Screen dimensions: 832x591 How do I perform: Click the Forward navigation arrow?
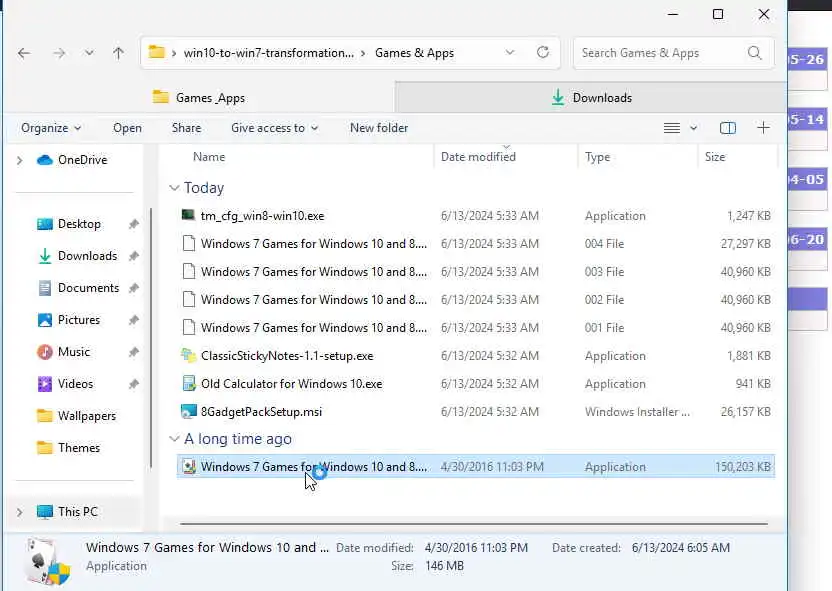pos(59,53)
